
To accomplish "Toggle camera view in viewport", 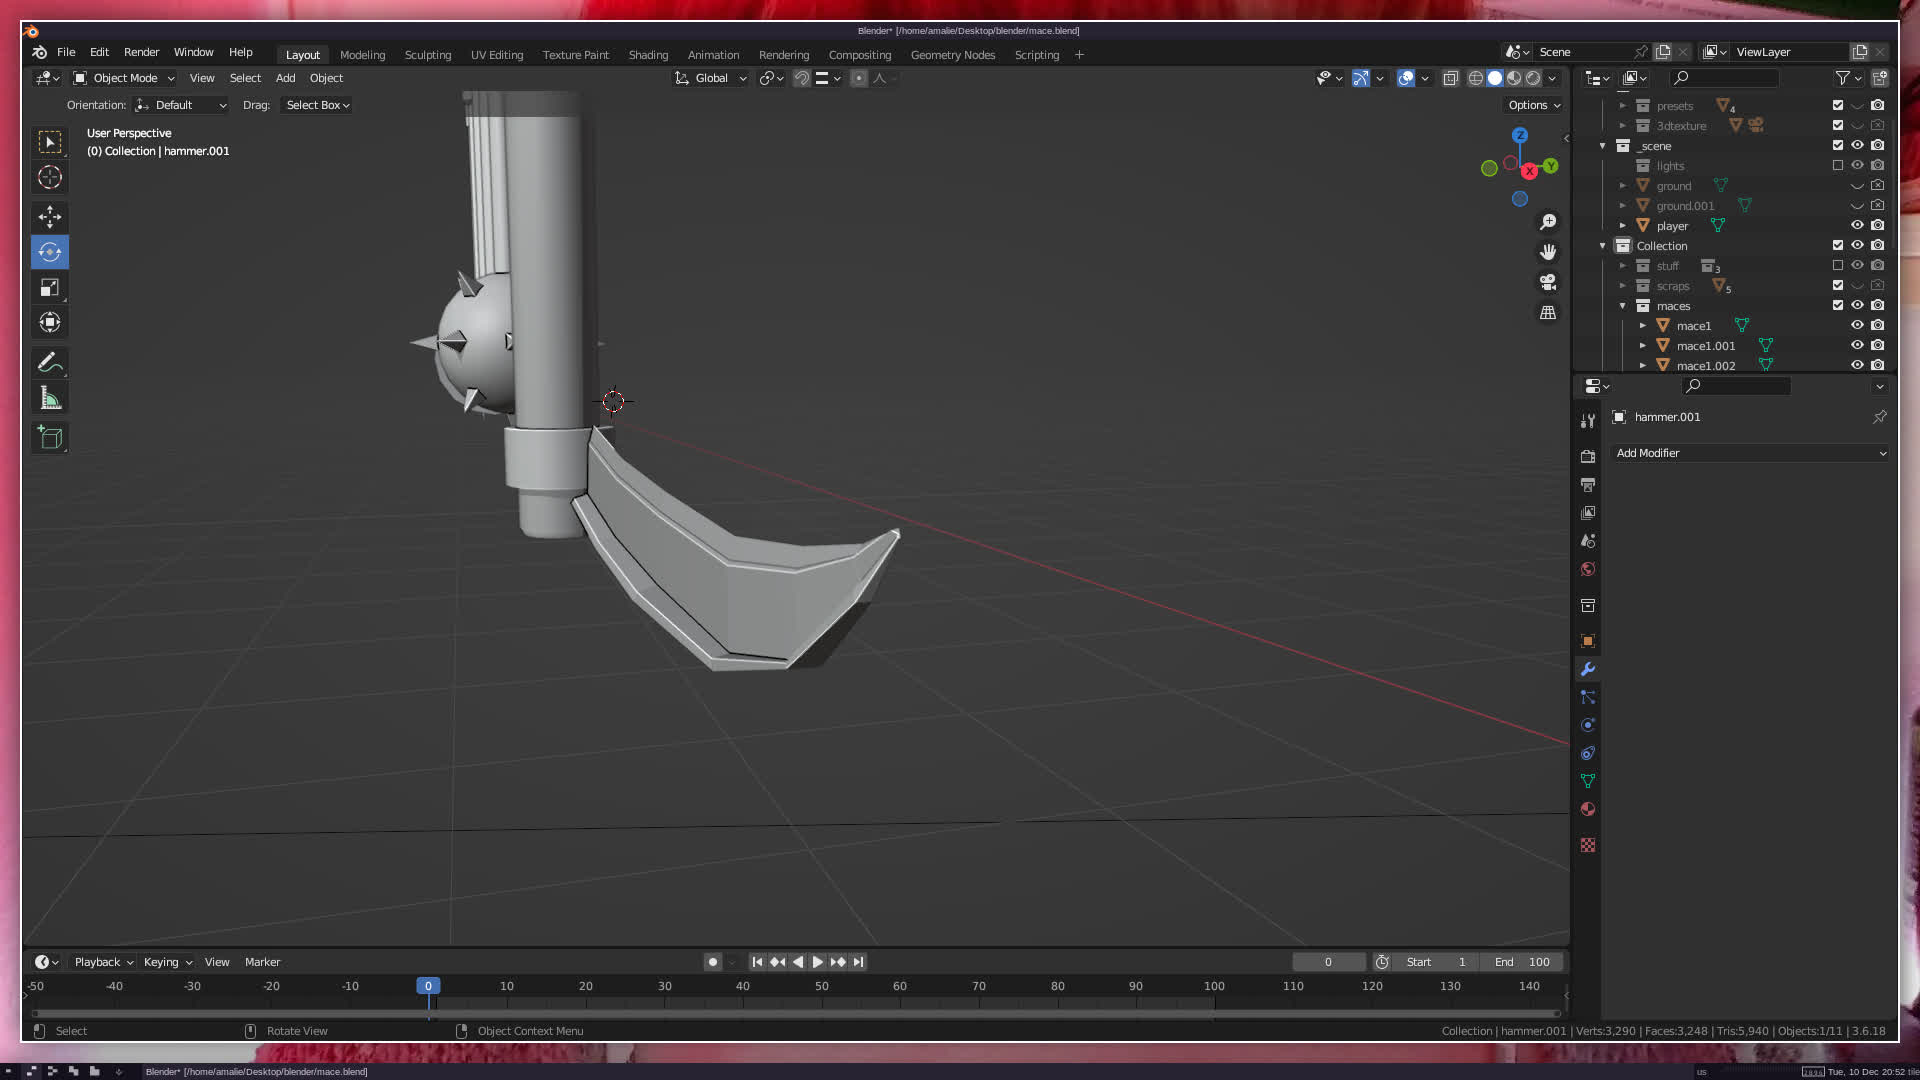I will (1548, 282).
